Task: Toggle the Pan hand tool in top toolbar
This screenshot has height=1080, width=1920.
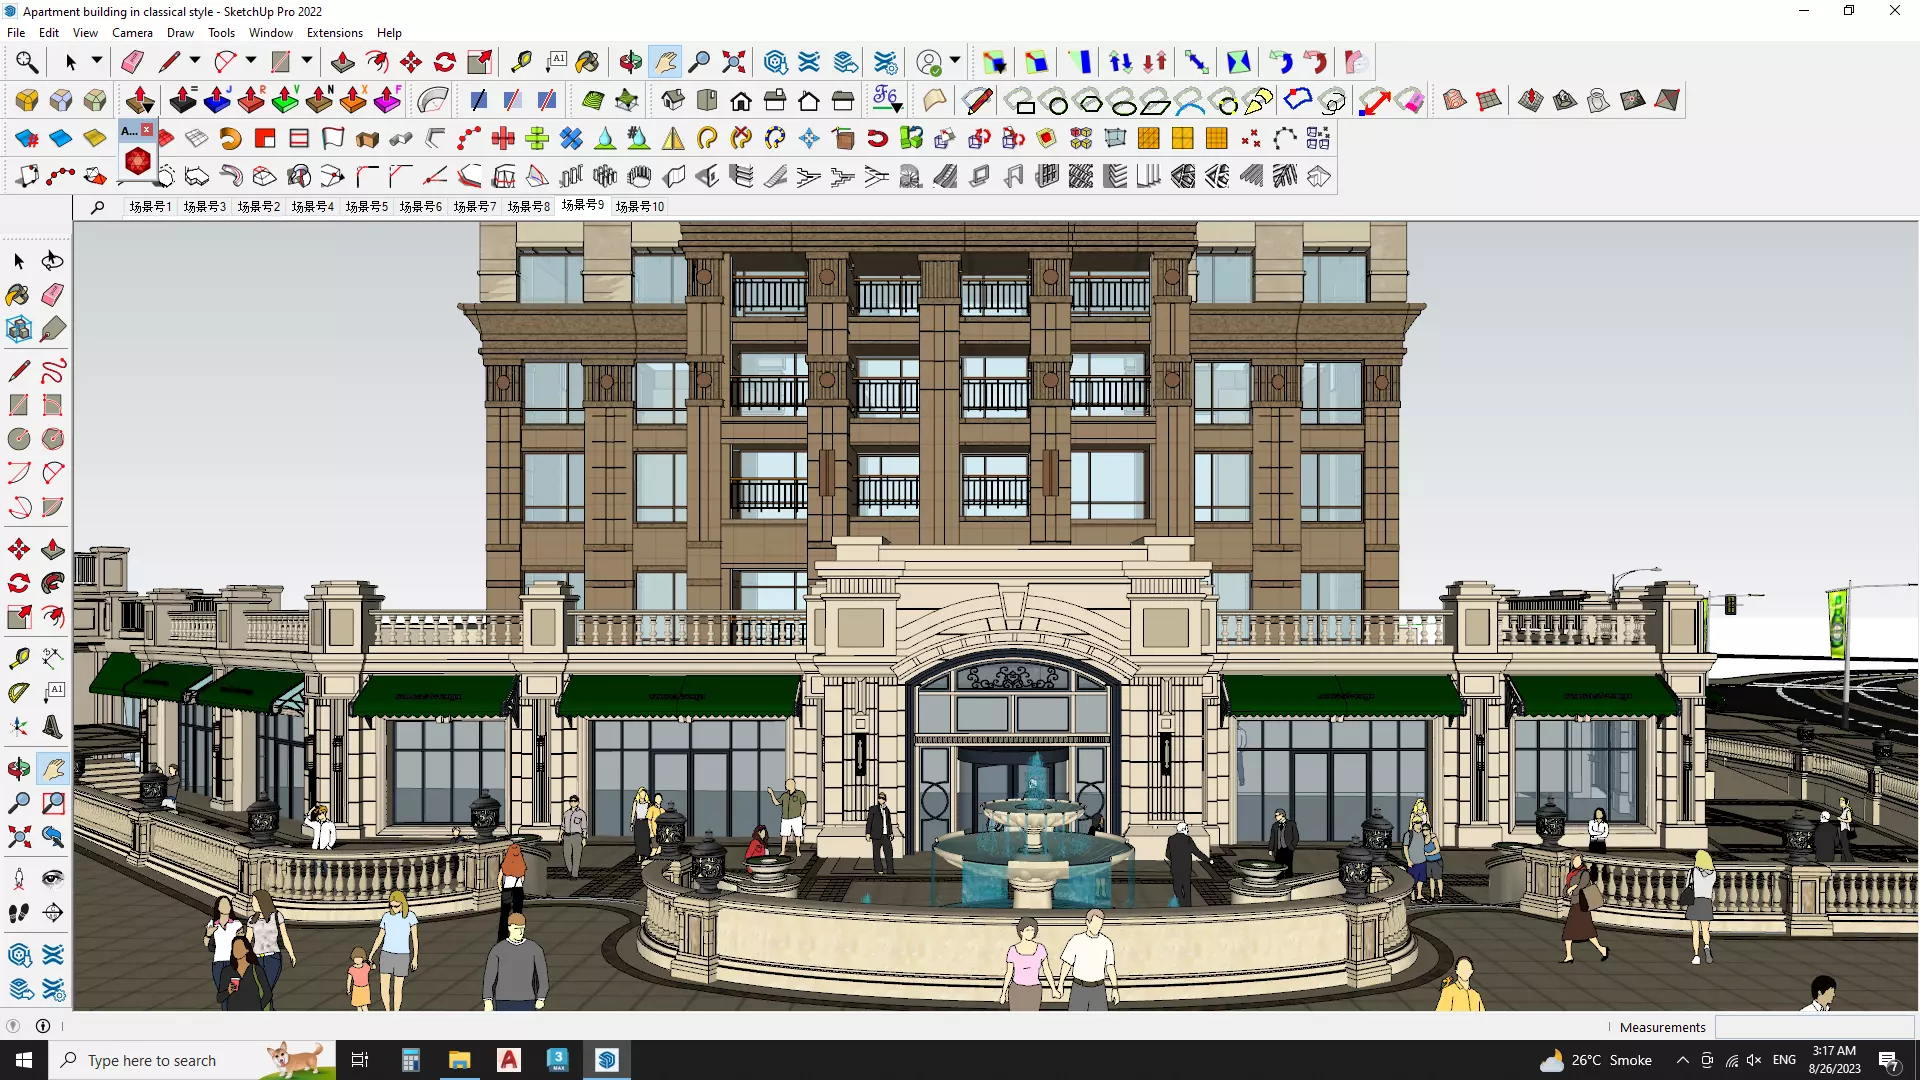Action: pos(665,62)
